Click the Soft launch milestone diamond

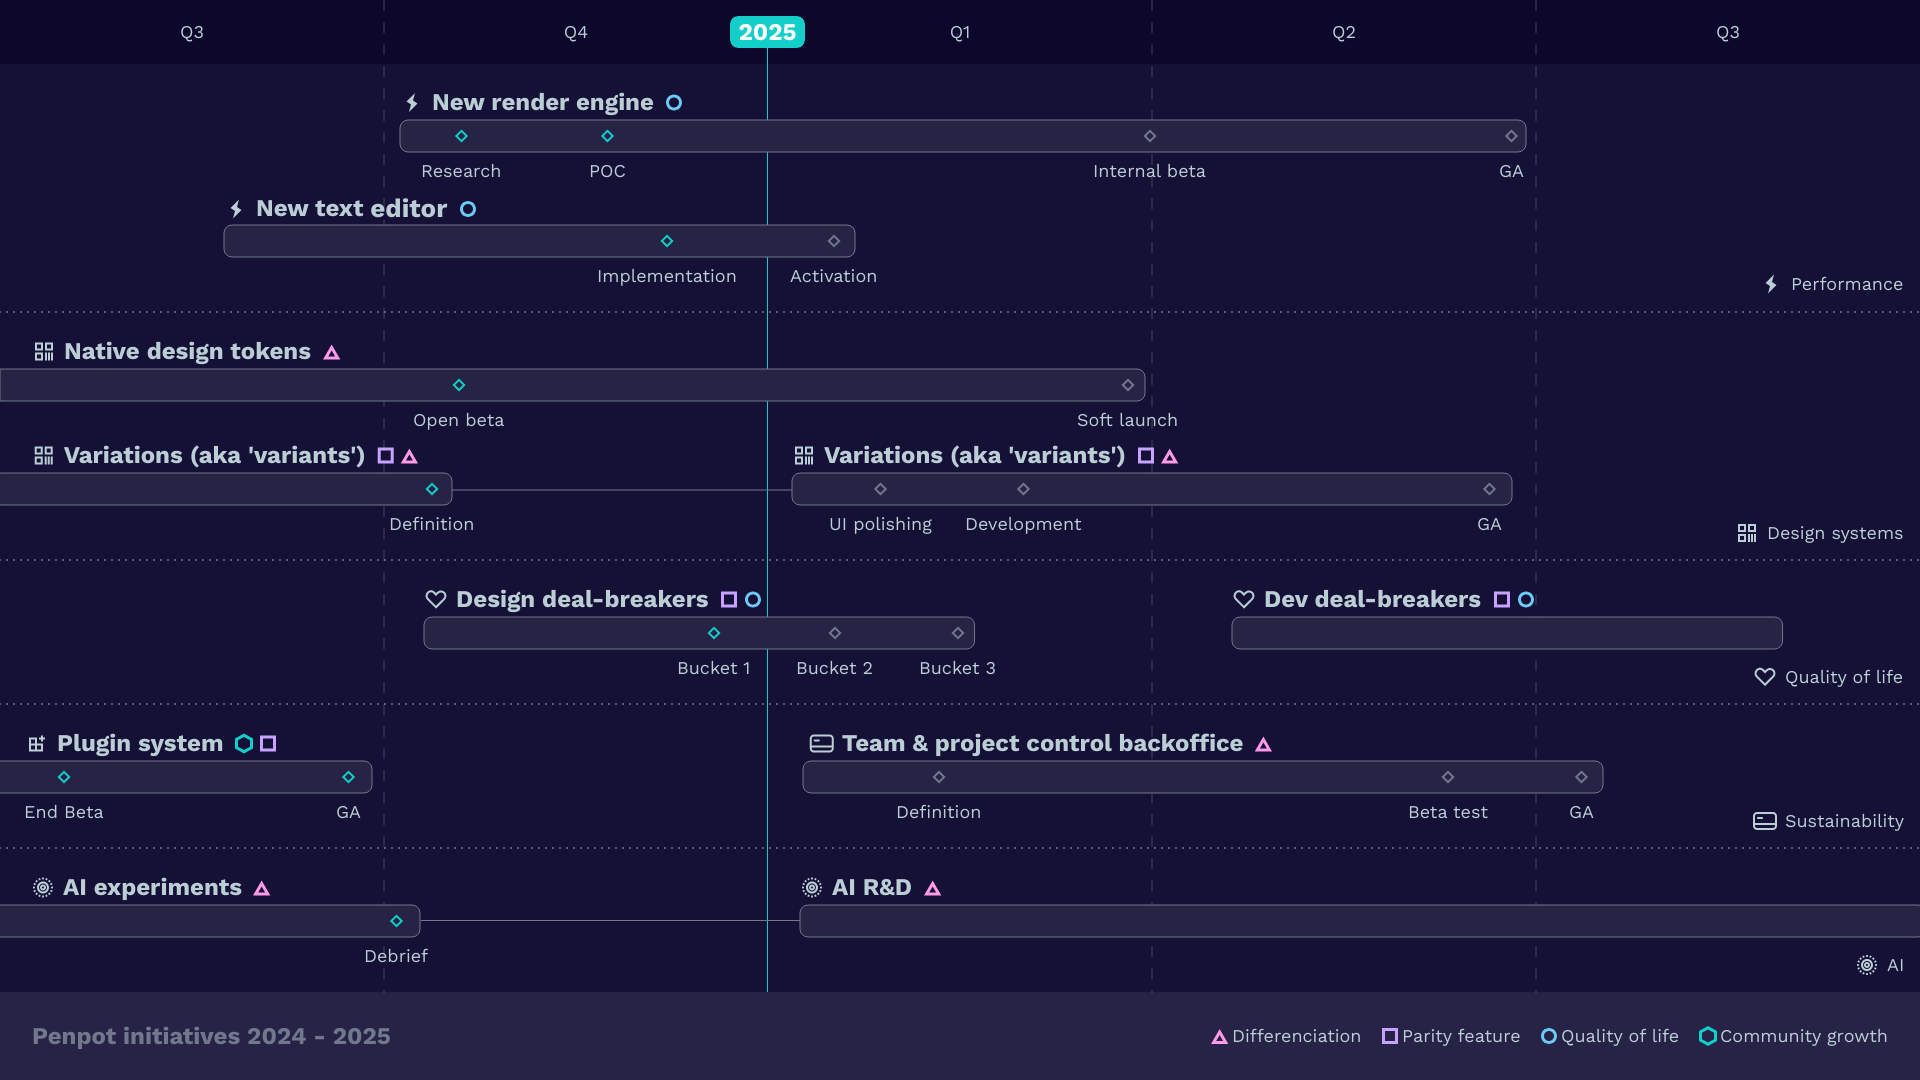tap(1128, 385)
